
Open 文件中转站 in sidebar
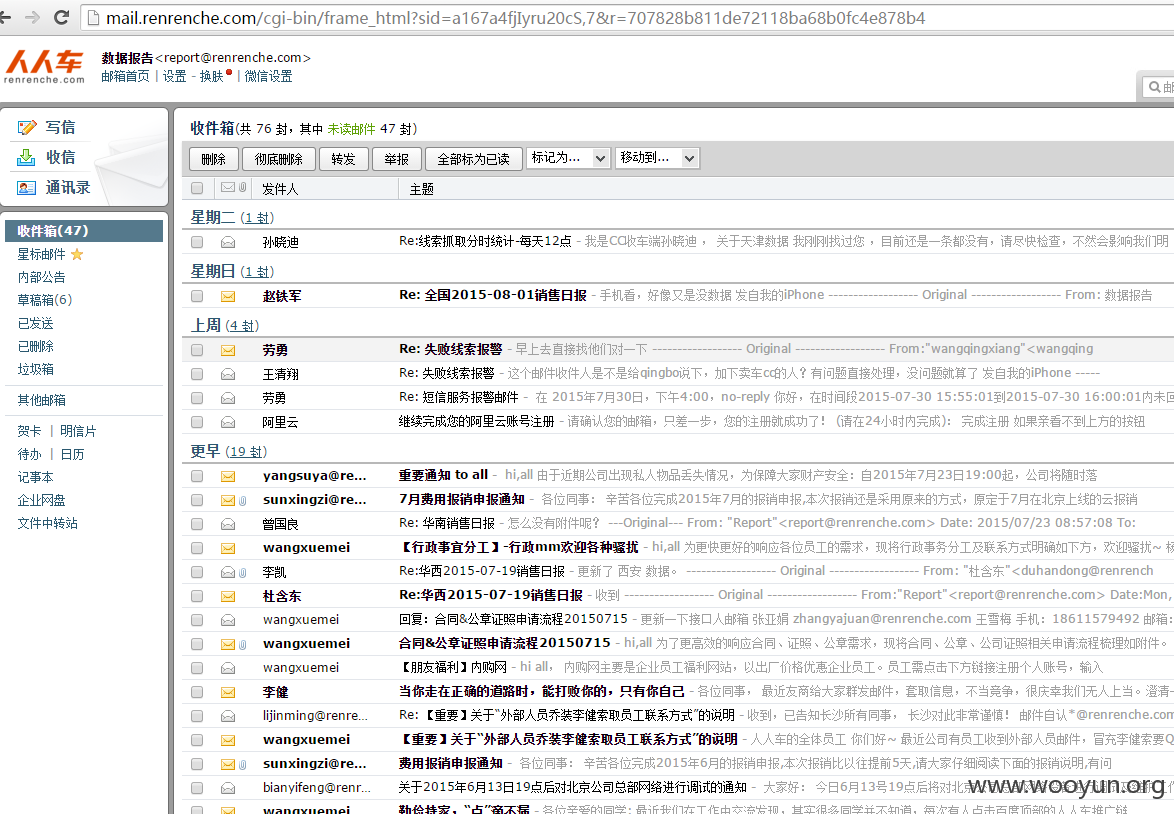click(47, 523)
